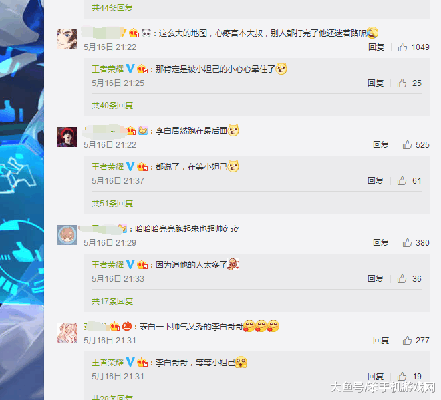
Task: Open first commenter's avatar profile
Action: (67, 39)
